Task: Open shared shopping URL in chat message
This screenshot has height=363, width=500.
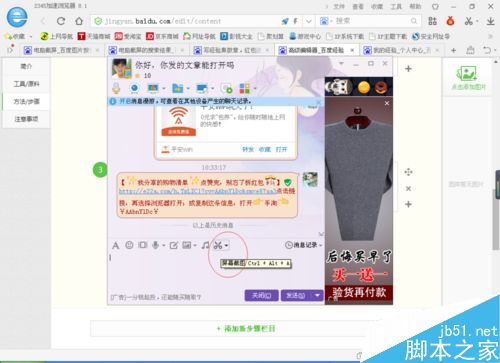Action: click(x=198, y=191)
